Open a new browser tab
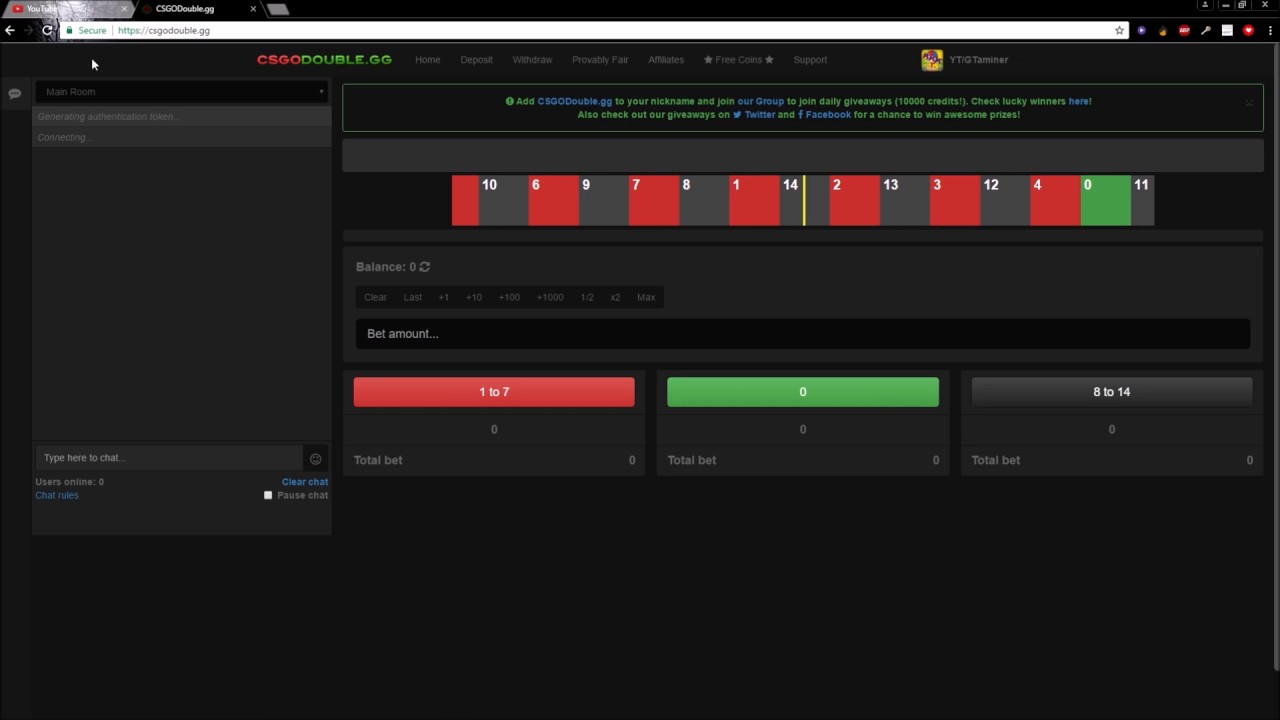This screenshot has height=720, width=1280. 278,9
